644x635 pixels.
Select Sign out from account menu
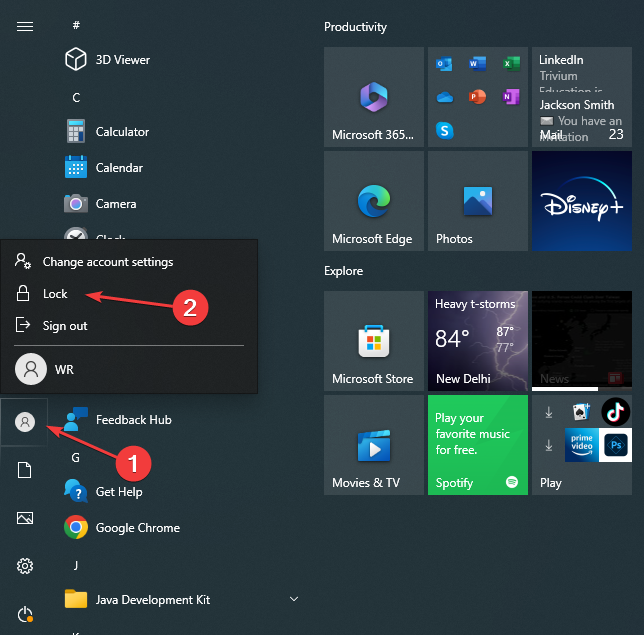pos(129,326)
